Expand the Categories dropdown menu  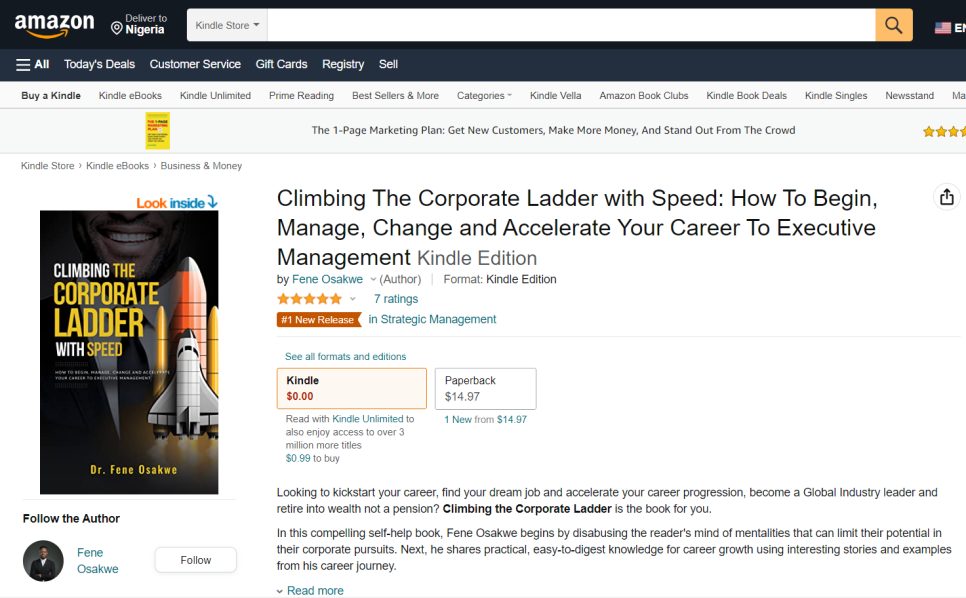pyautogui.click(x=484, y=96)
